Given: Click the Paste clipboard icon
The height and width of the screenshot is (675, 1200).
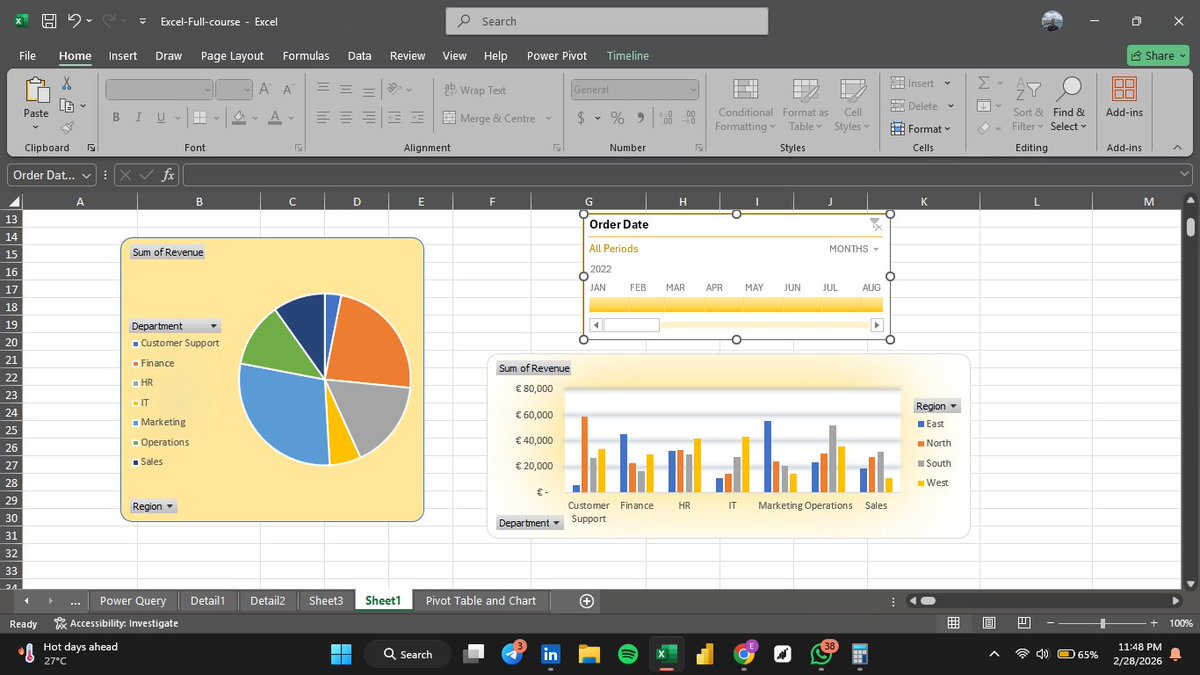Looking at the screenshot, I should click(x=36, y=90).
